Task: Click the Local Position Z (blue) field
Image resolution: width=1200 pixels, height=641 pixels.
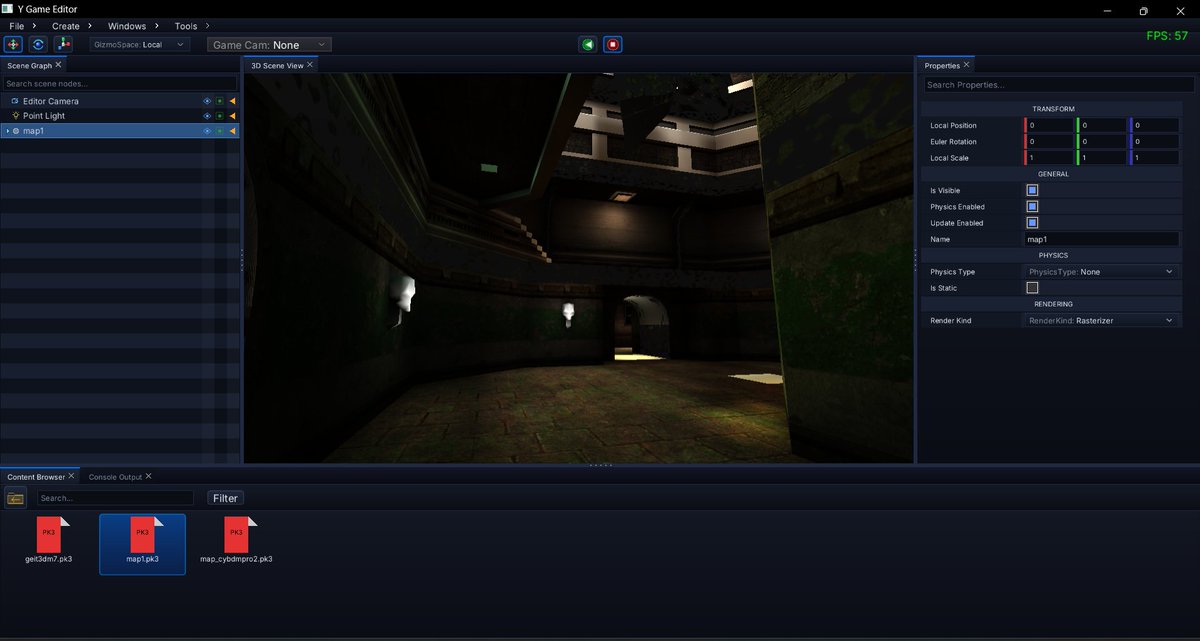Action: tap(1155, 125)
